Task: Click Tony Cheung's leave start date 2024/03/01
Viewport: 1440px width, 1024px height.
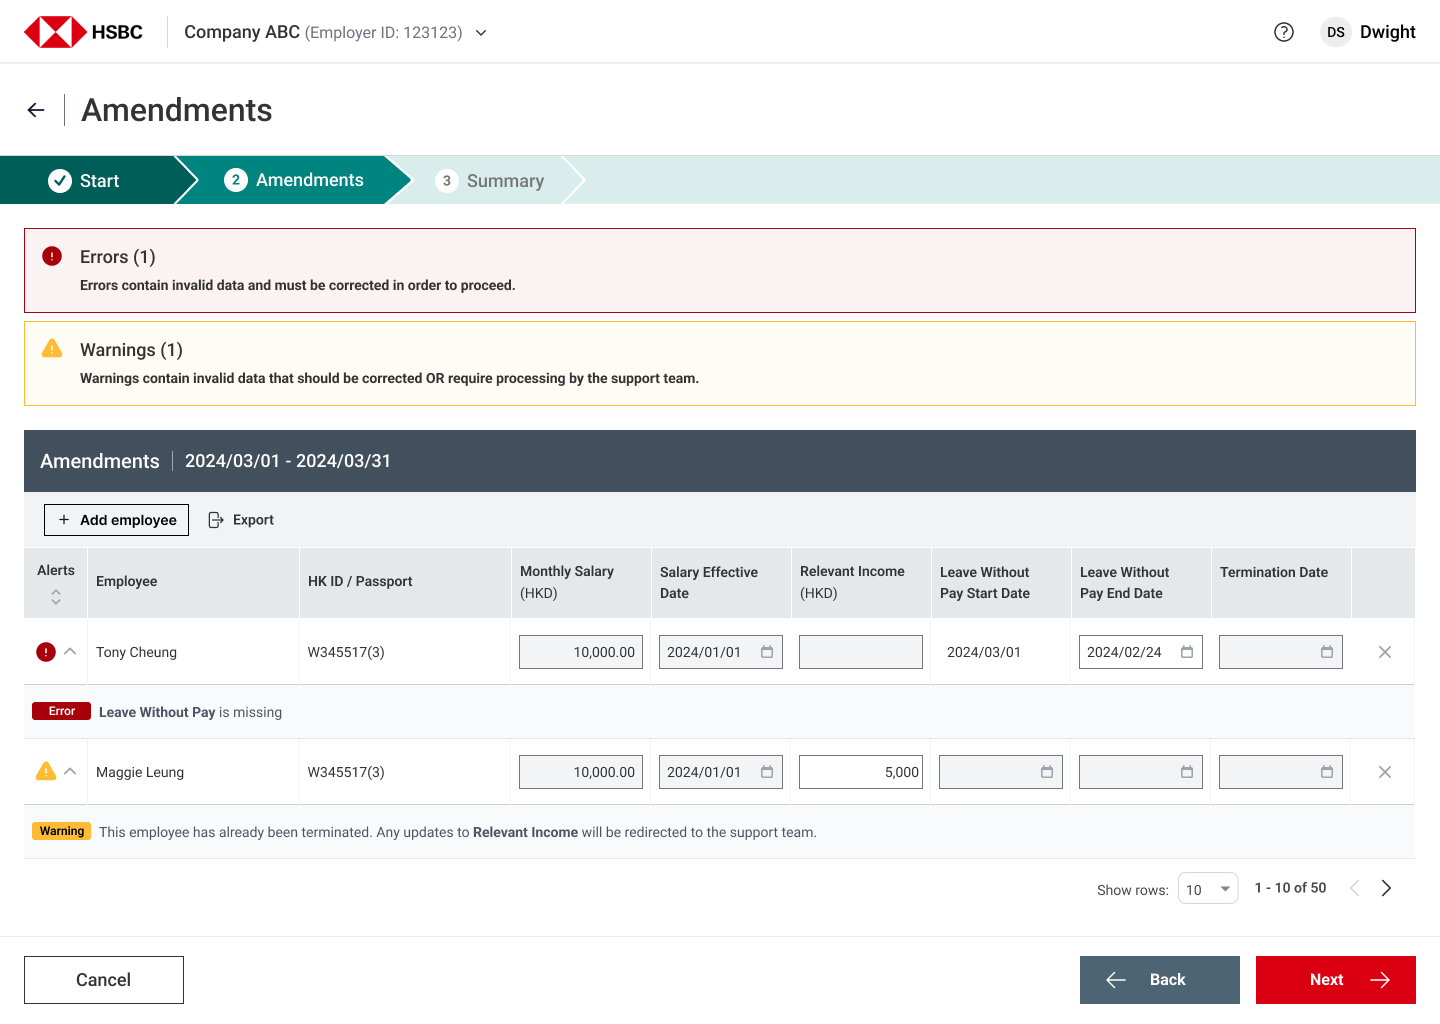Action: 984,652
